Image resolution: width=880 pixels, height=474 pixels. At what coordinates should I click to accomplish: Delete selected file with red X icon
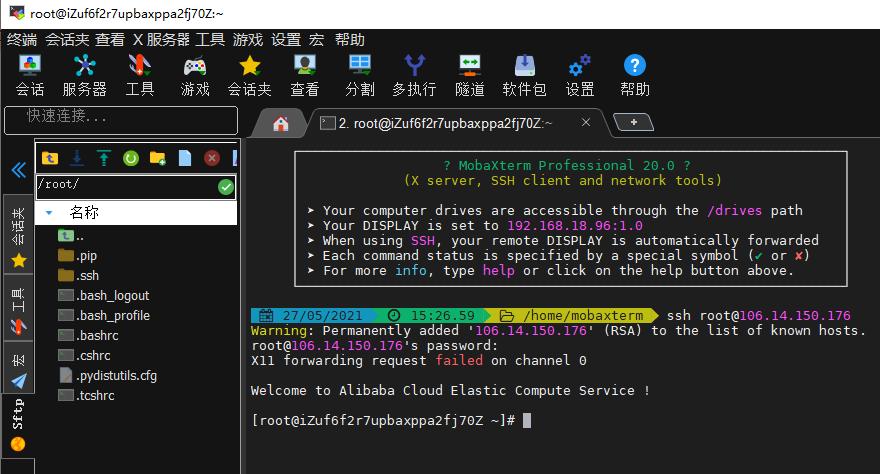[212, 158]
